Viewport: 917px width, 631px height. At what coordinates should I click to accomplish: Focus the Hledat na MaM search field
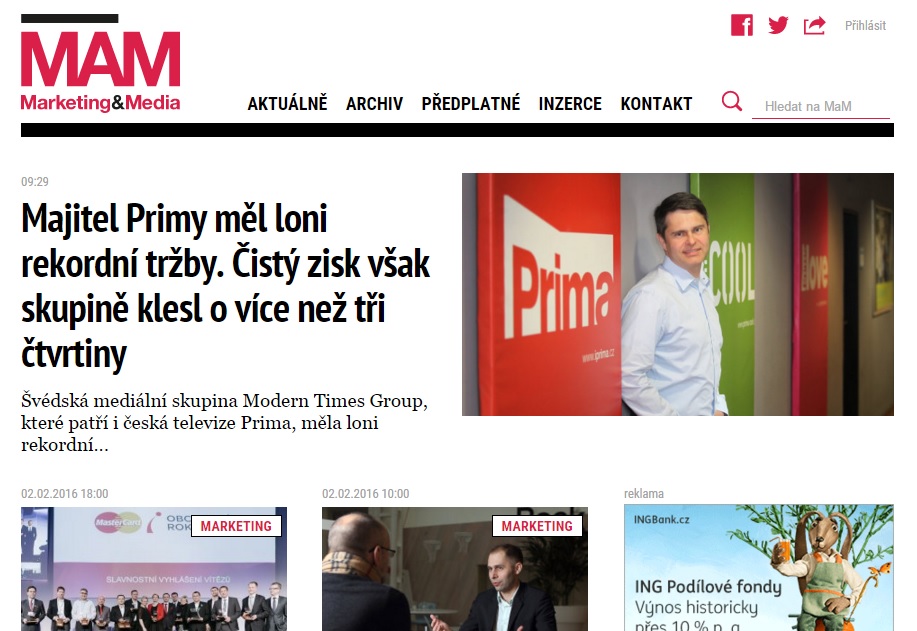(821, 106)
